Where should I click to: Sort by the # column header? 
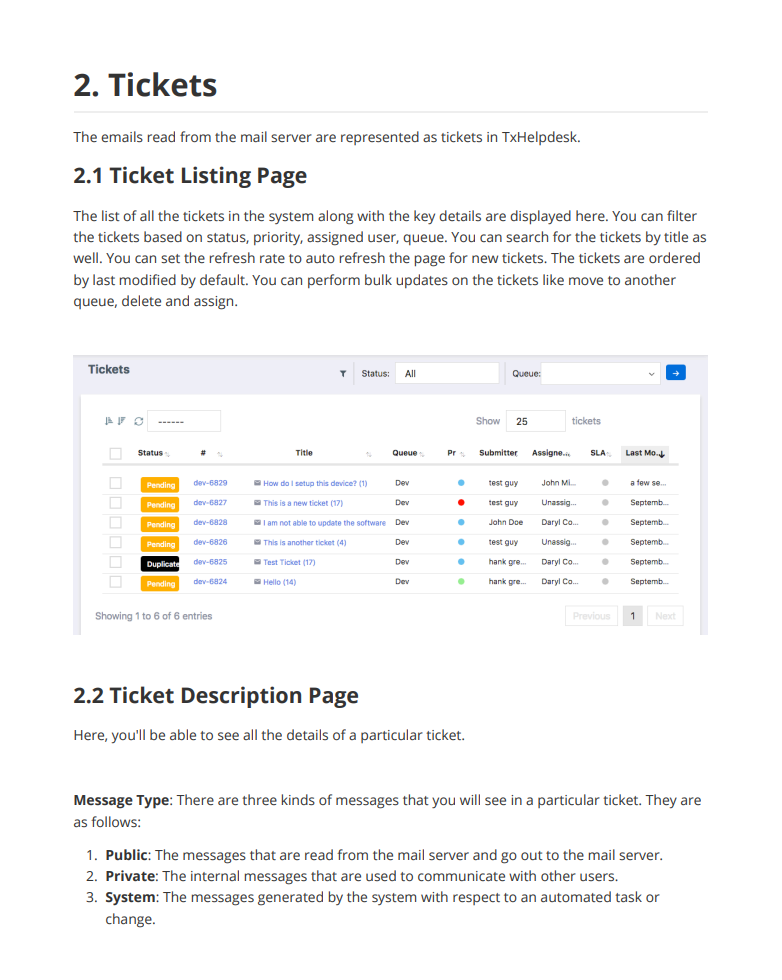click(x=211, y=453)
